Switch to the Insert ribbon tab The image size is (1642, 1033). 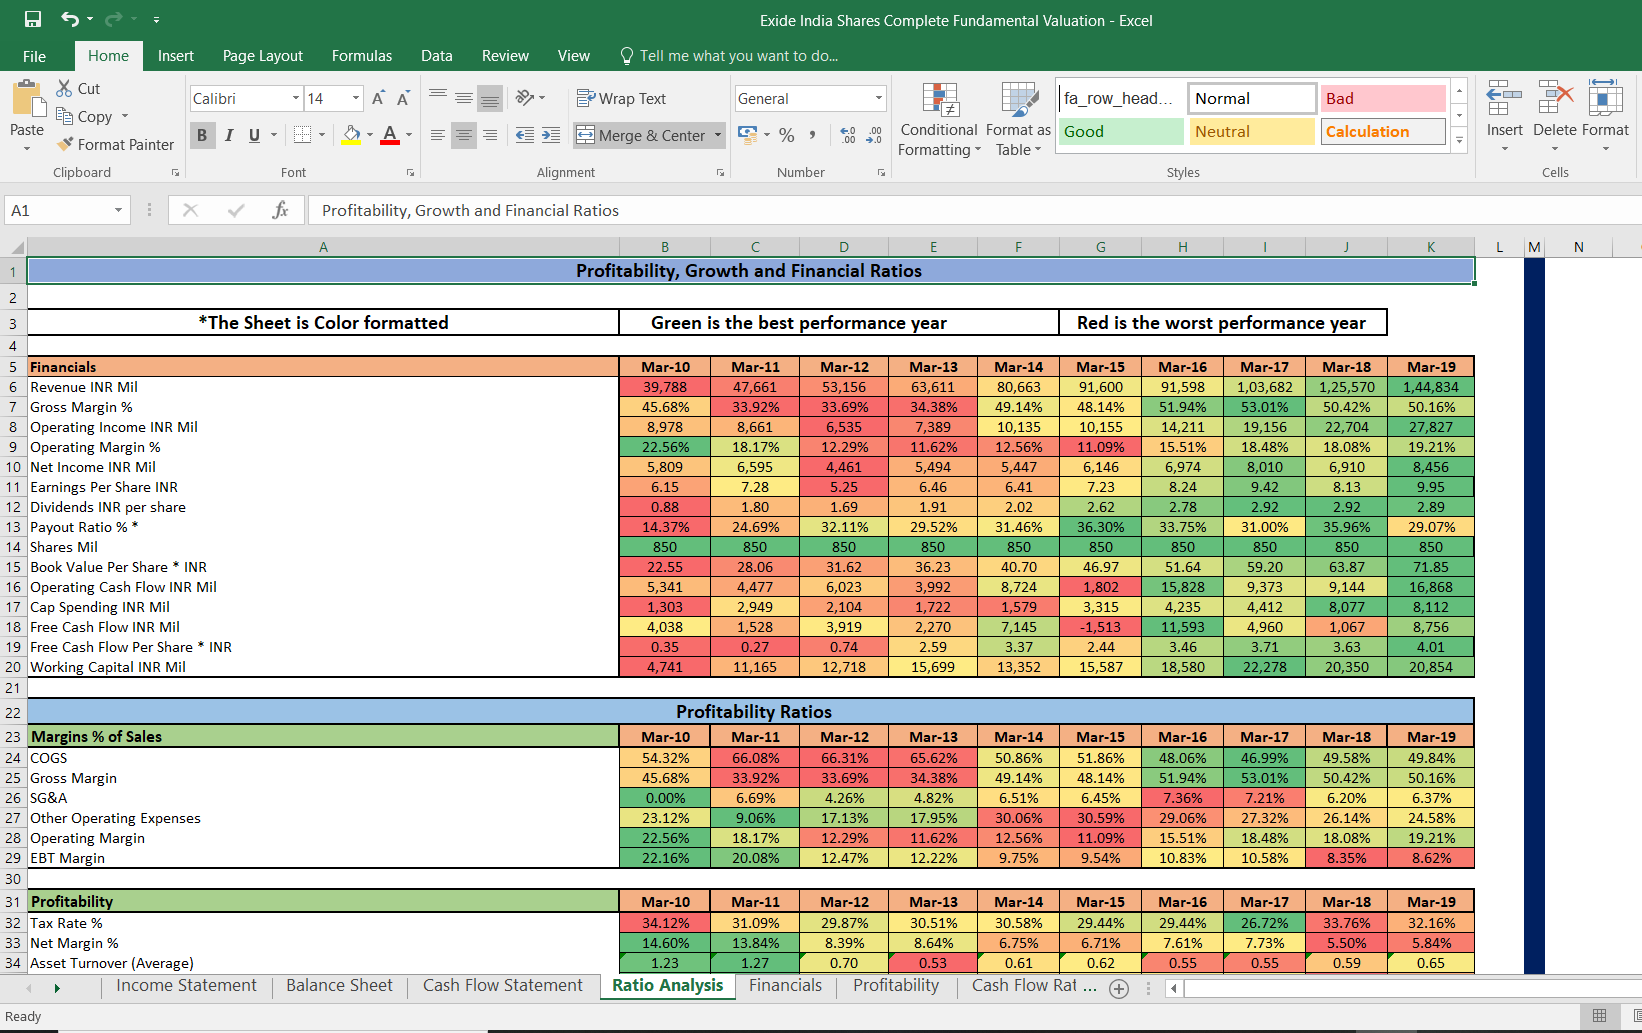[x=176, y=56]
